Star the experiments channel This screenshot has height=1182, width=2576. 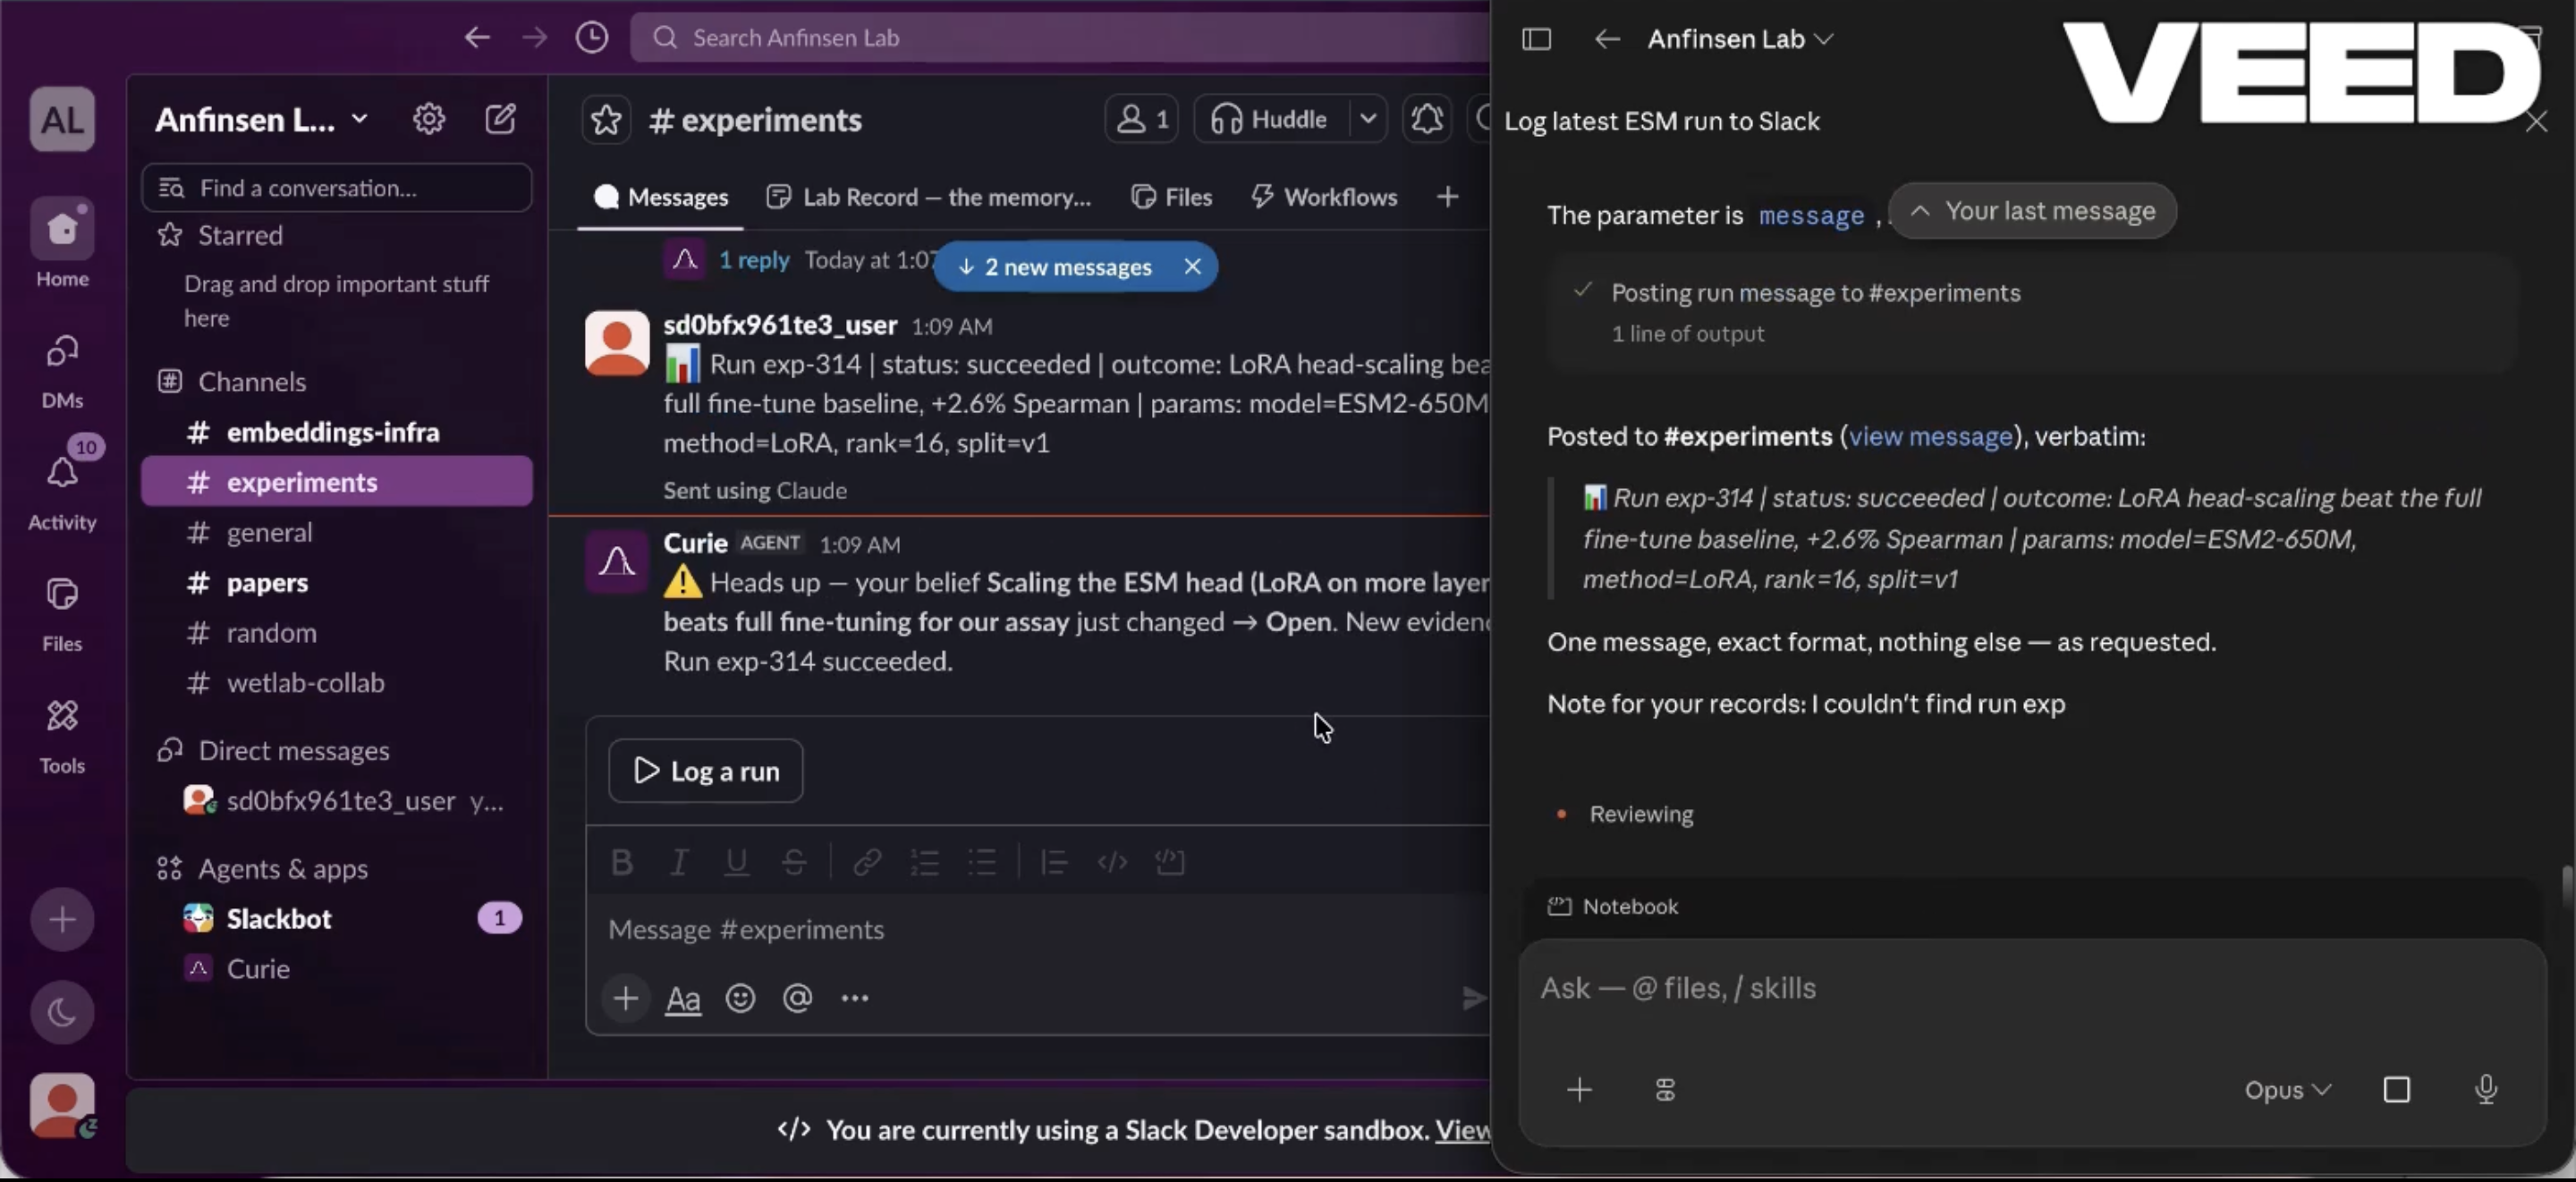tap(606, 120)
